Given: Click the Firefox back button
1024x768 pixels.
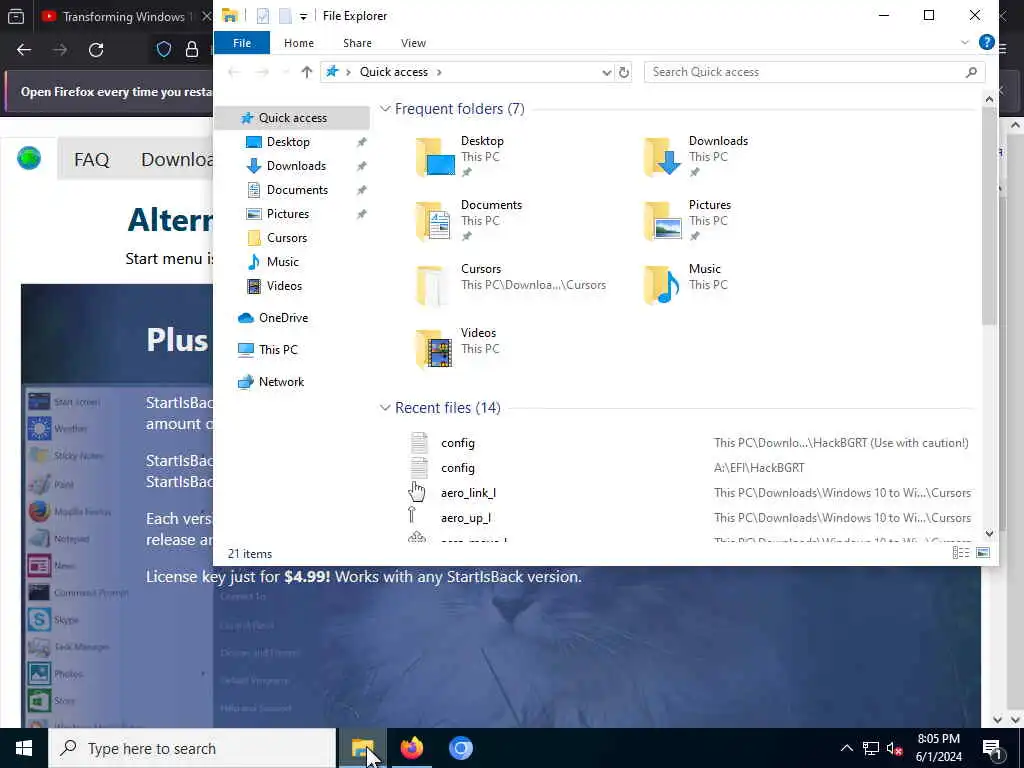Looking at the screenshot, I should [x=24, y=50].
